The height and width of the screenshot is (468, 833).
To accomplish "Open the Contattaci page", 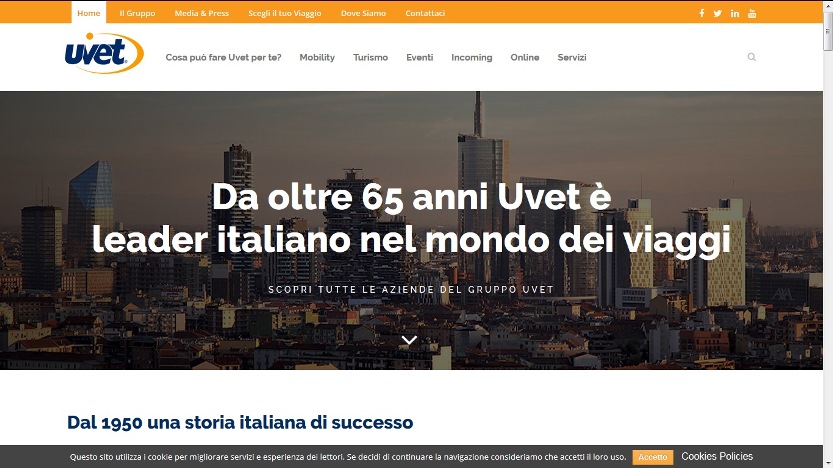I will (425, 13).
